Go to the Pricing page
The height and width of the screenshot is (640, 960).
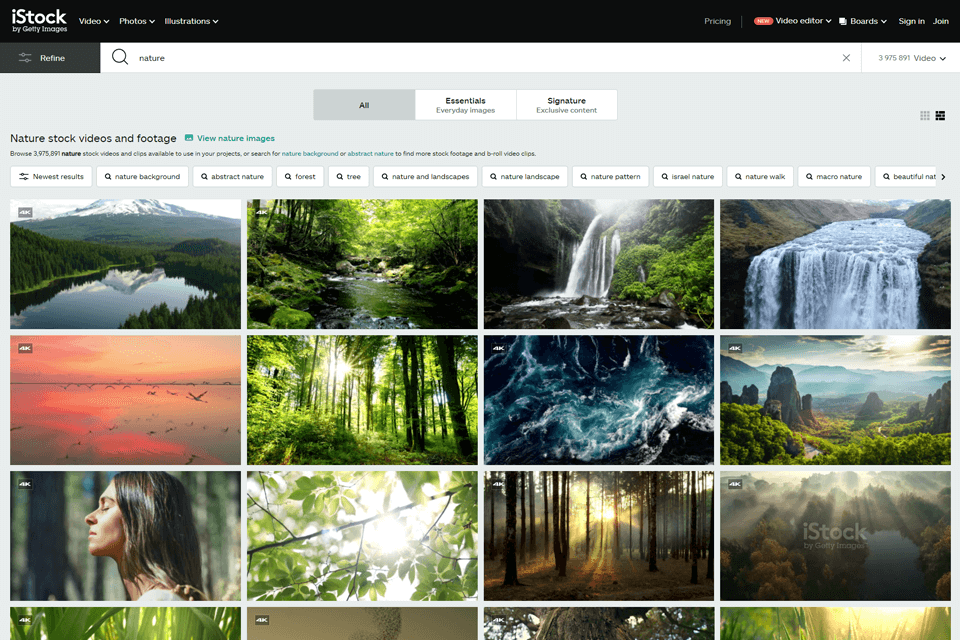point(718,21)
